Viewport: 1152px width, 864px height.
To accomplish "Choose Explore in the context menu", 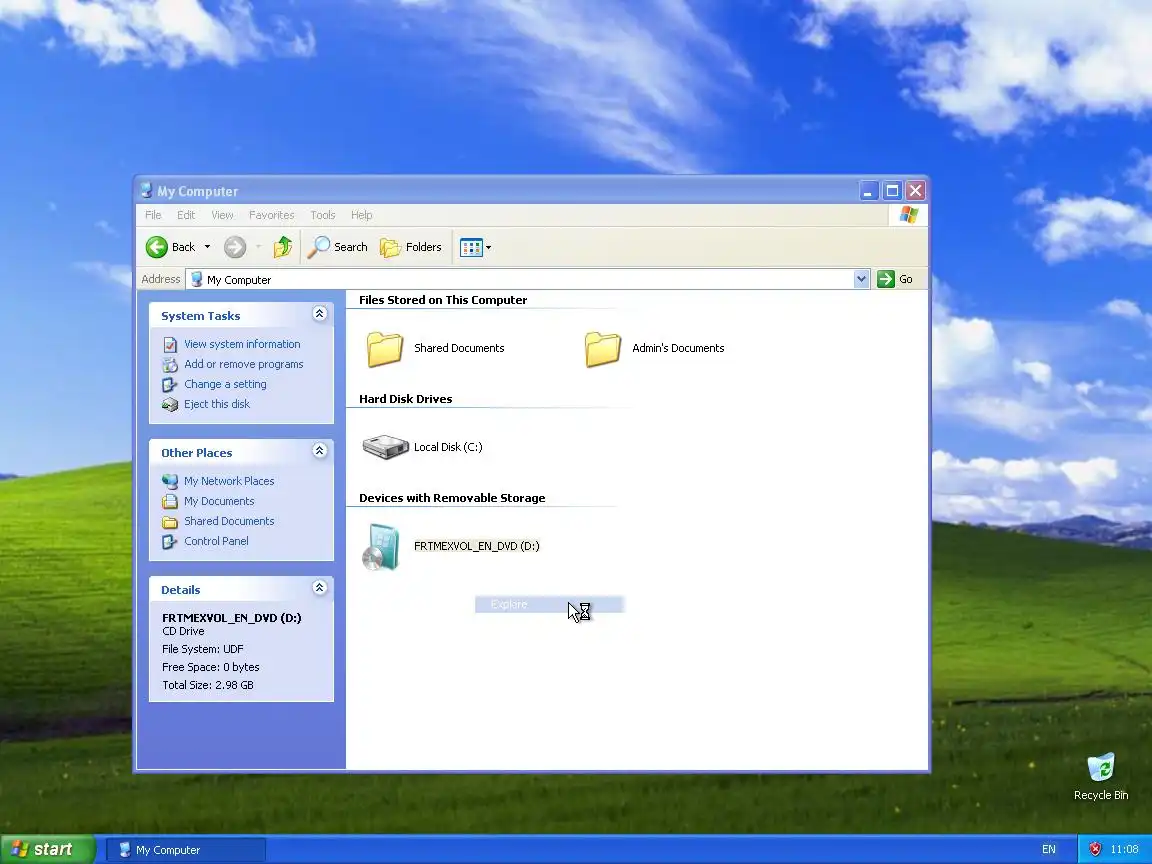I will click(550, 605).
